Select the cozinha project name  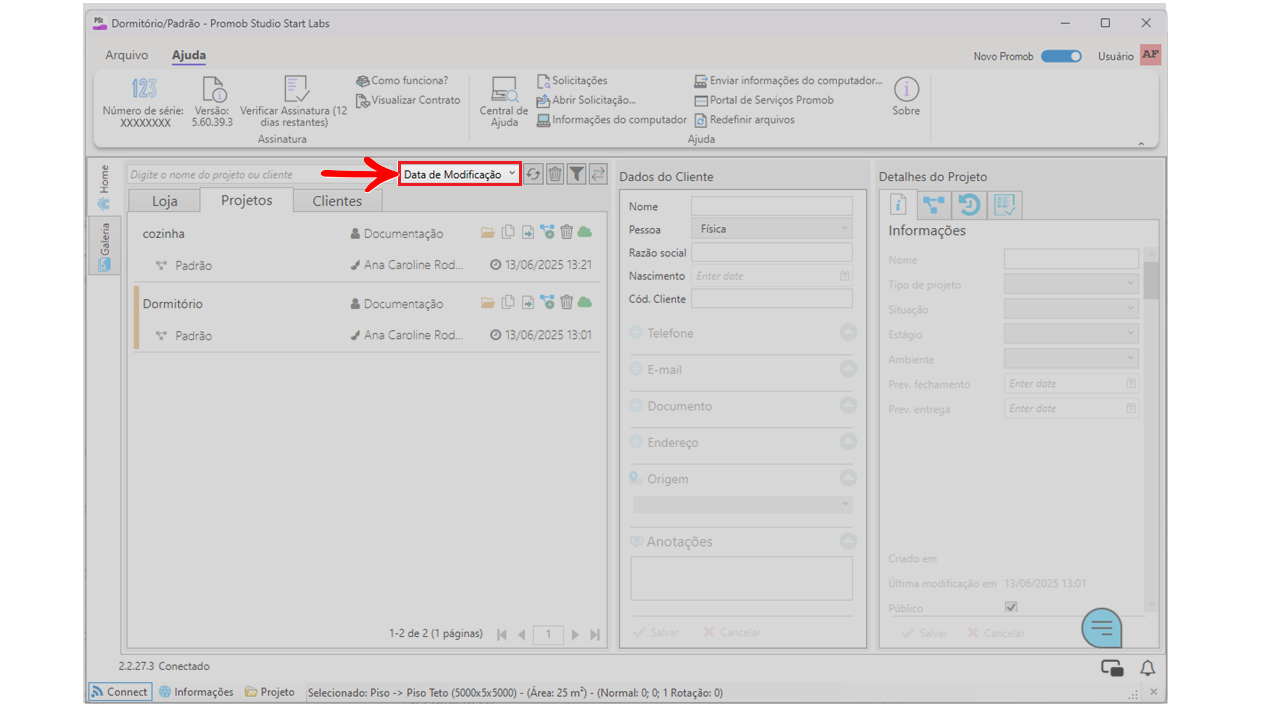[164, 233]
